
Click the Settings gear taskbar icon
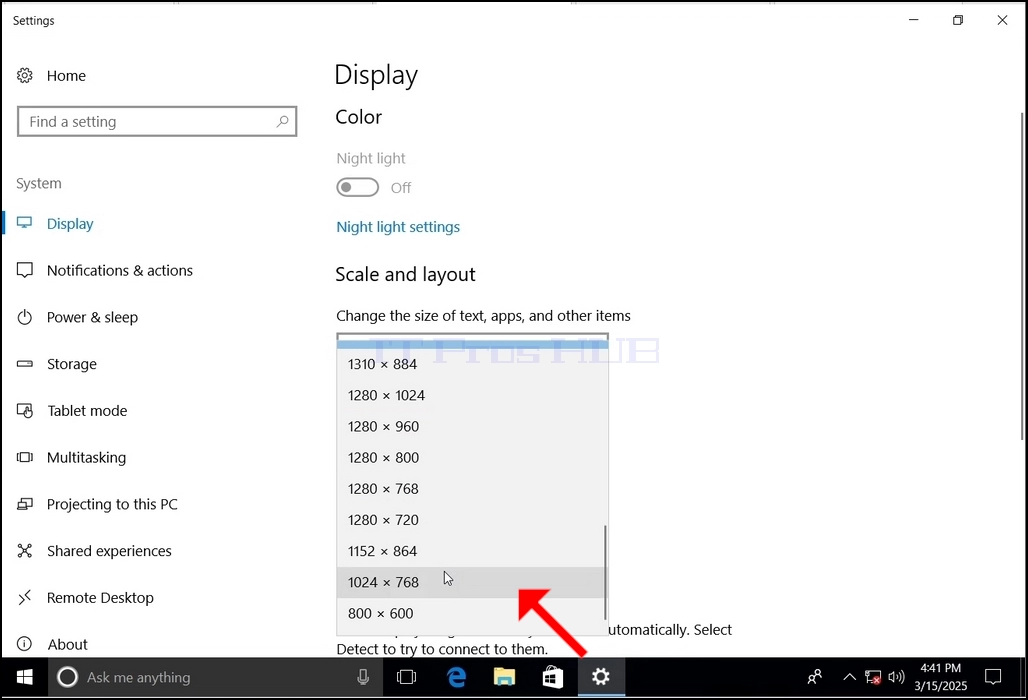click(x=601, y=677)
